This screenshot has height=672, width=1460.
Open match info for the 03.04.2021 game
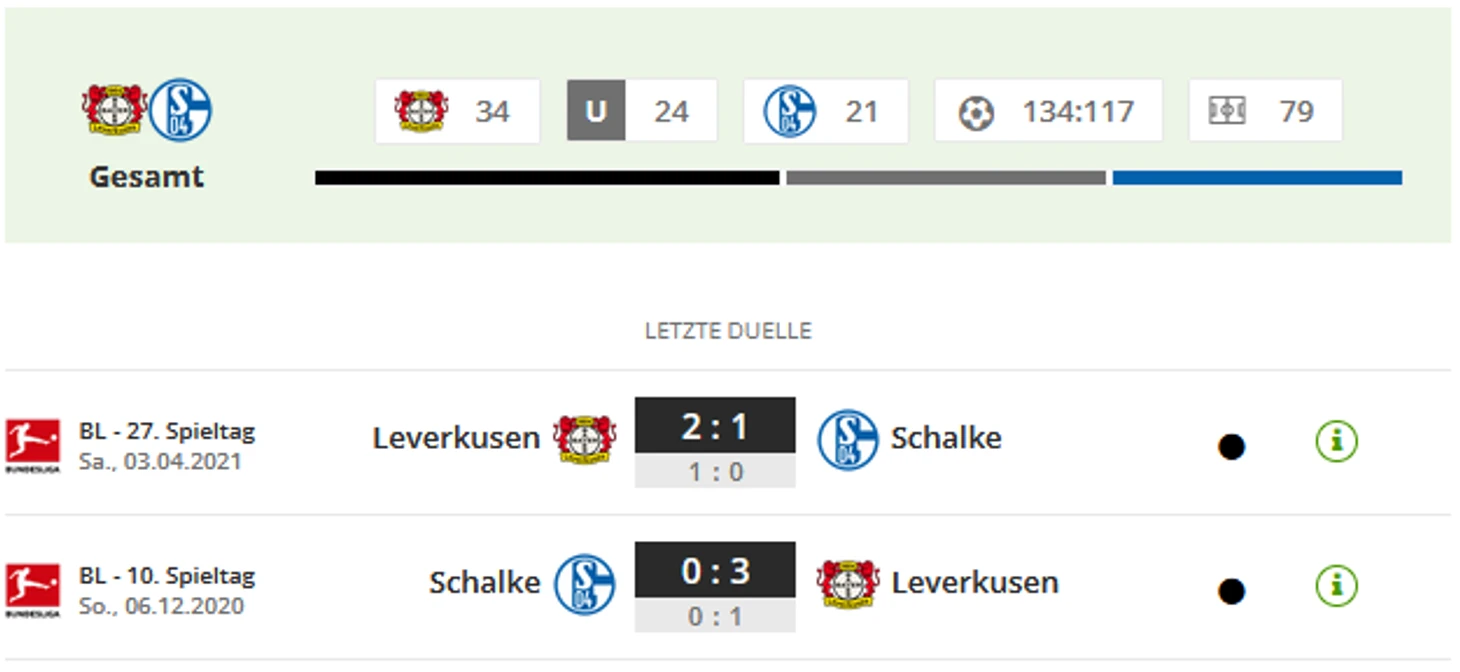click(1336, 440)
